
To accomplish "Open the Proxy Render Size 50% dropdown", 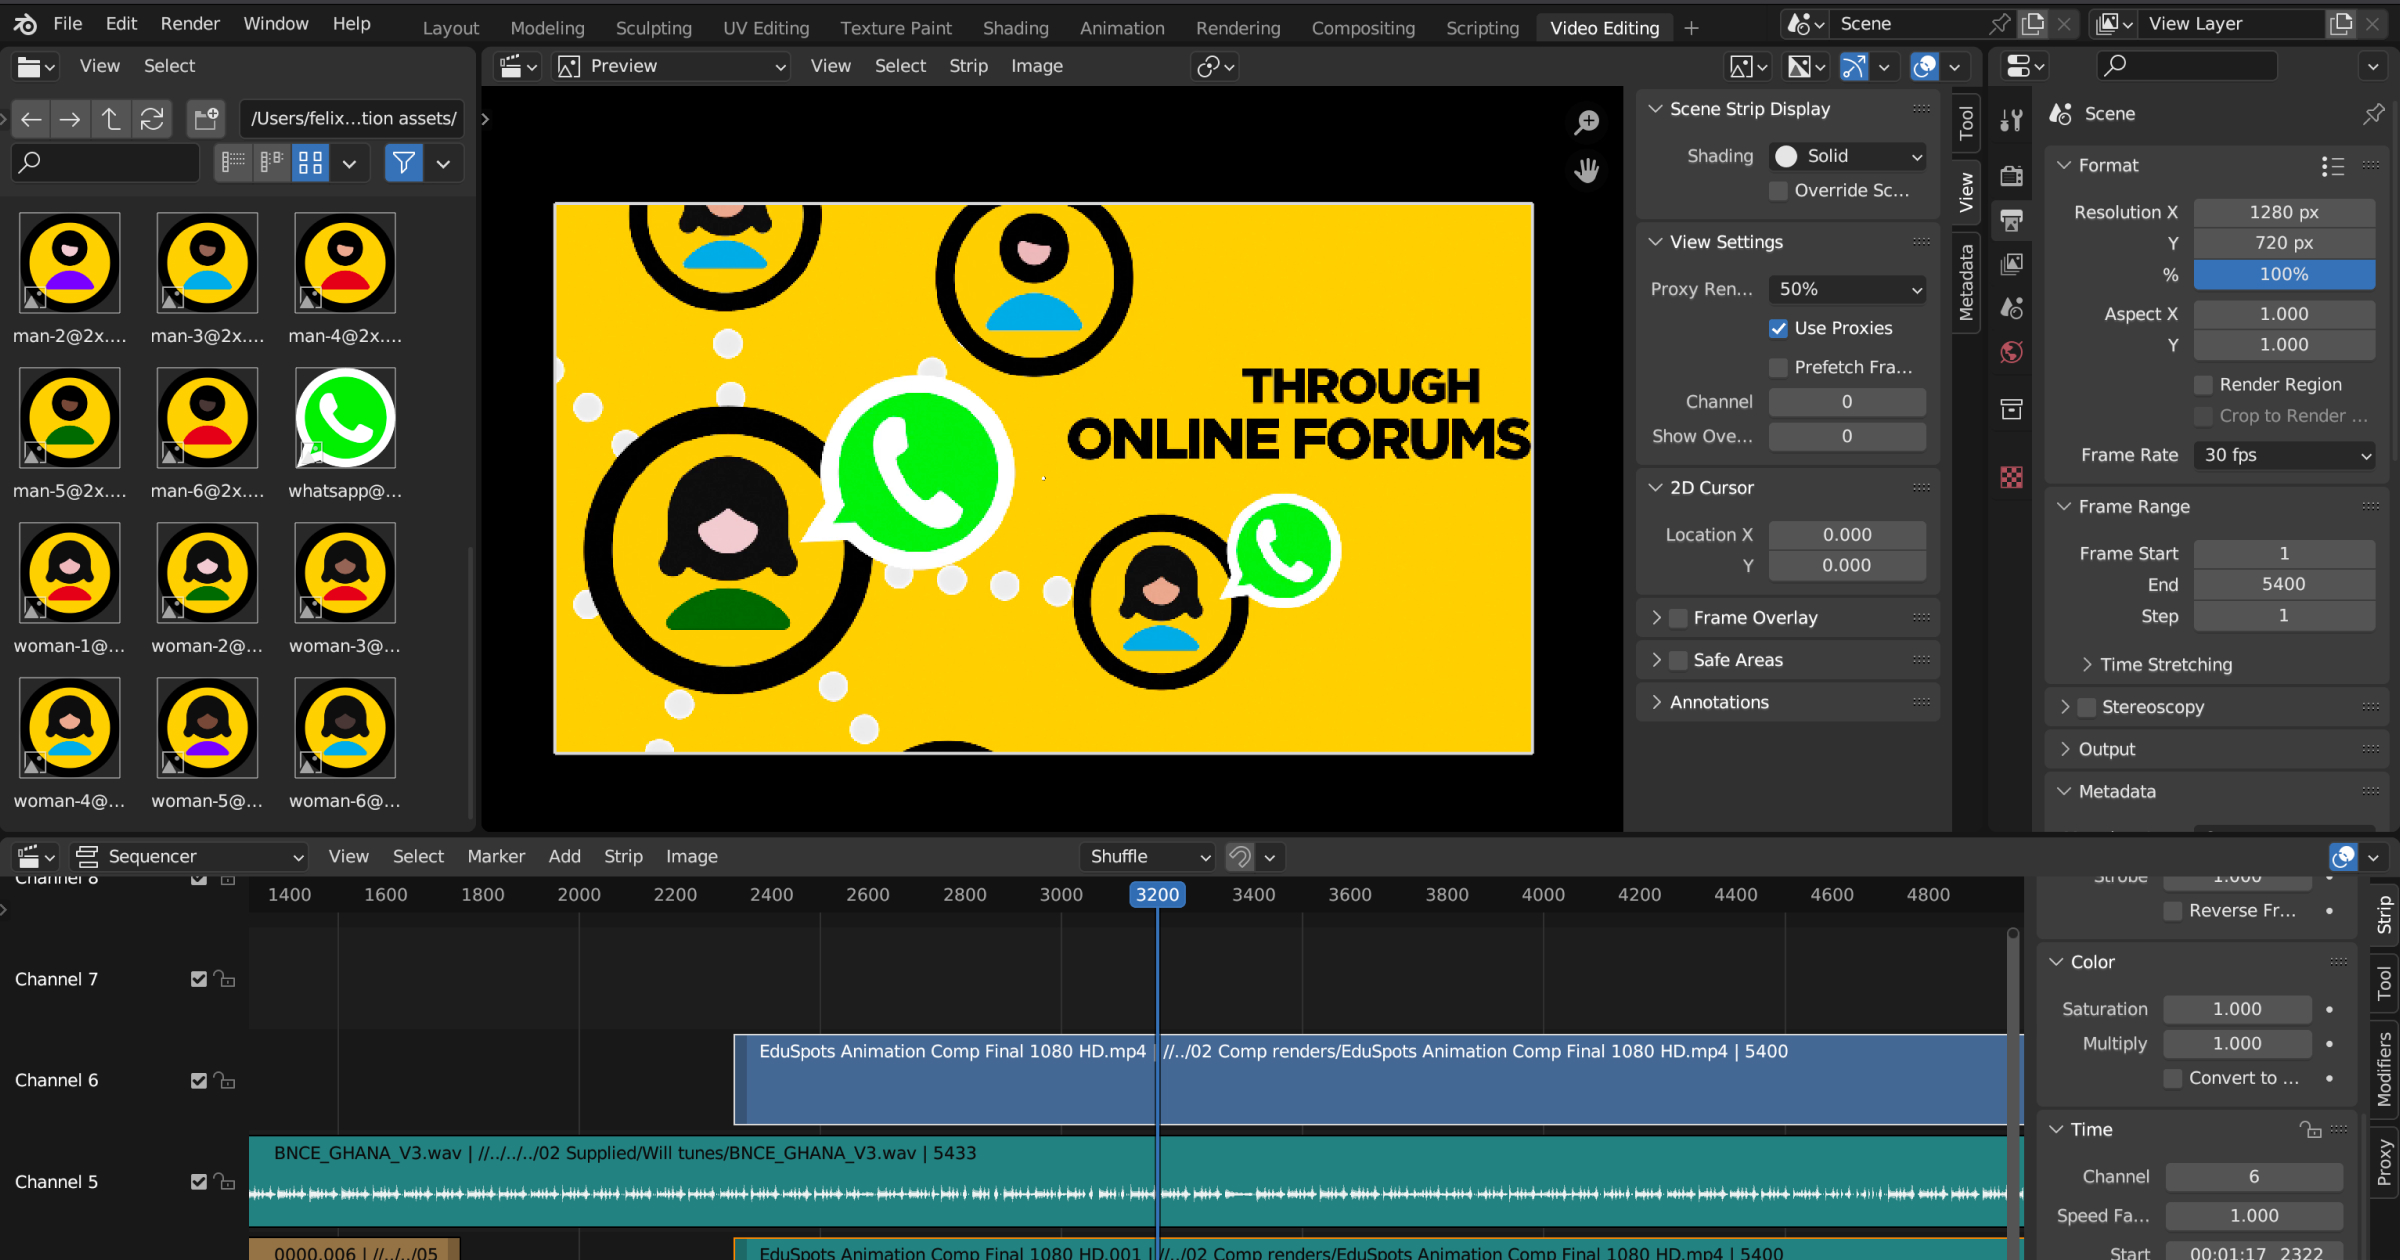I will coord(1848,289).
